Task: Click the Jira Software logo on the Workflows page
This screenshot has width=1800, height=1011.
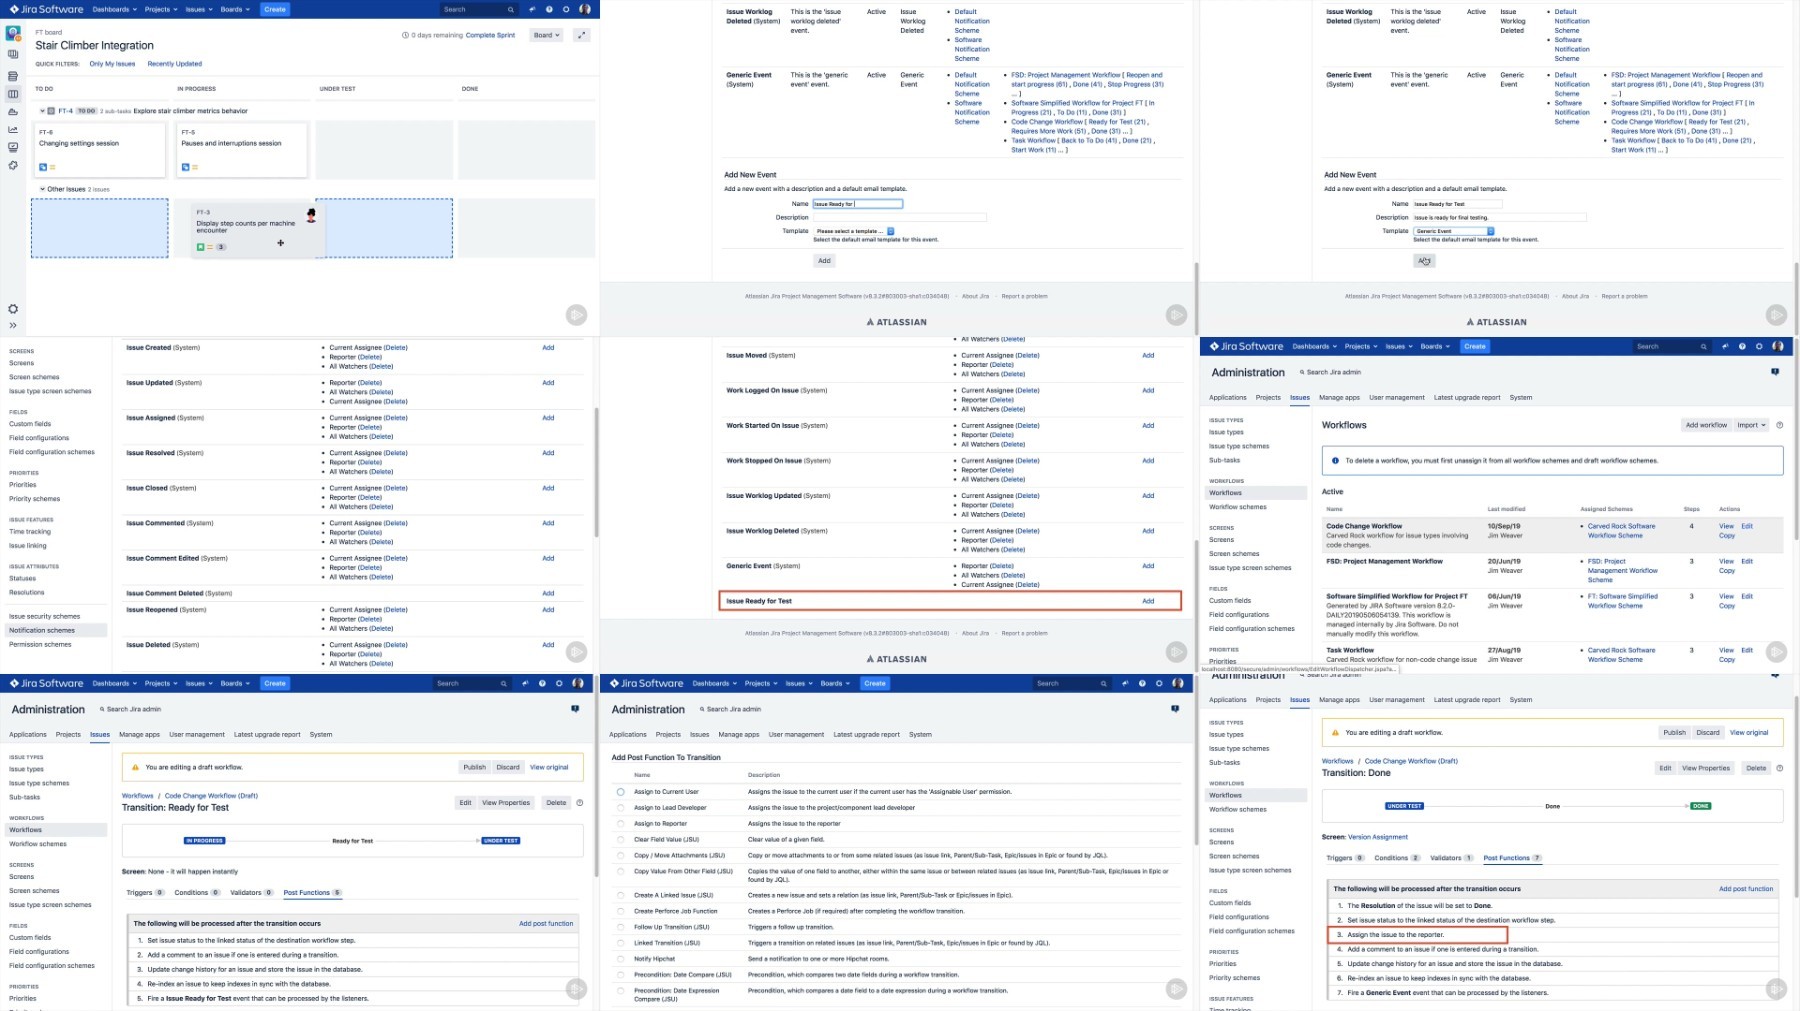Action: tap(1247, 346)
